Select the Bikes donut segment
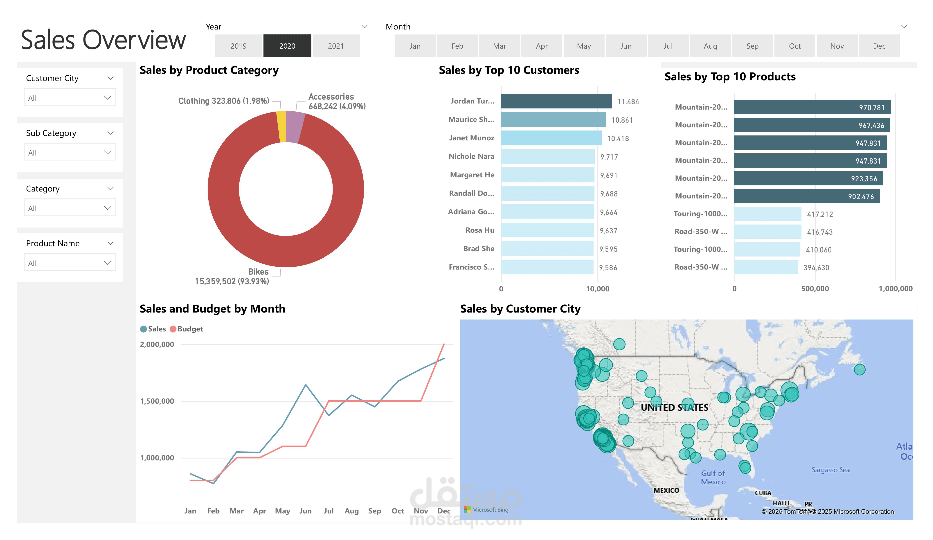This screenshot has width=933, height=540. pyautogui.click(x=286, y=252)
